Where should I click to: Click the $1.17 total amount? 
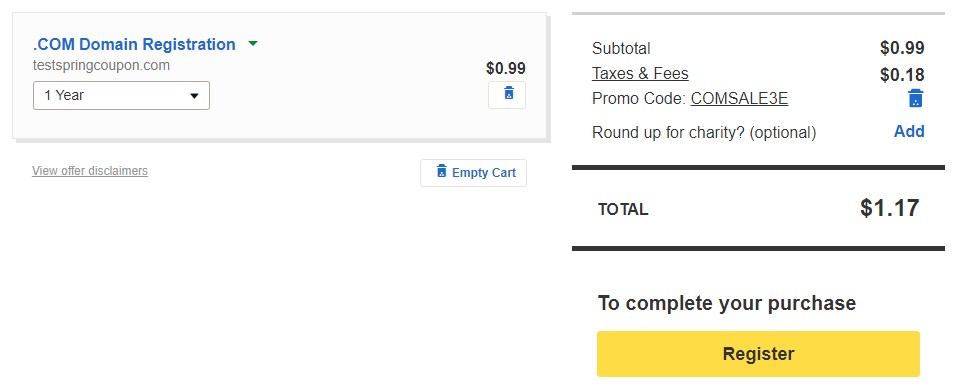pos(890,208)
